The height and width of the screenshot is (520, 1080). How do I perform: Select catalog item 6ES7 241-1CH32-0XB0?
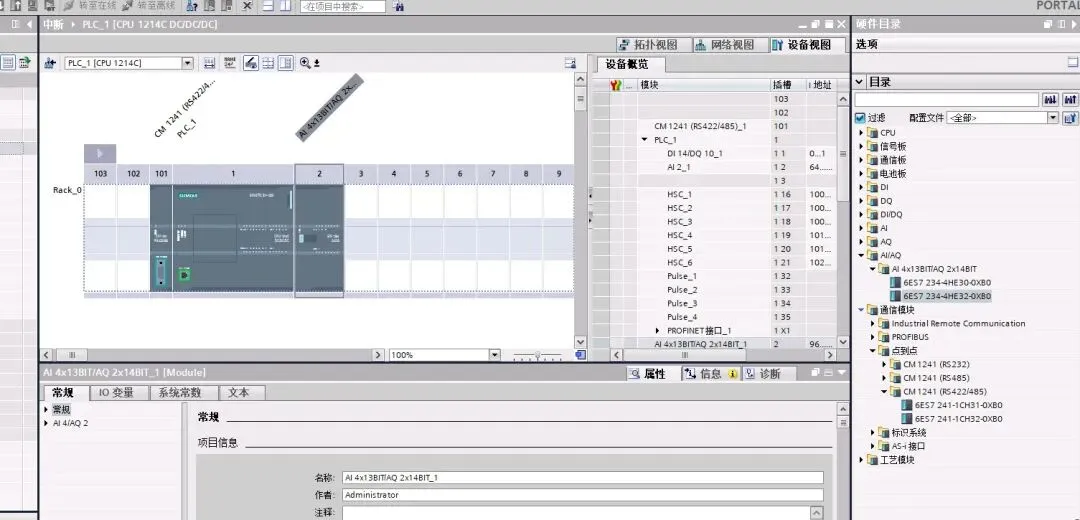pyautogui.click(x=958, y=419)
